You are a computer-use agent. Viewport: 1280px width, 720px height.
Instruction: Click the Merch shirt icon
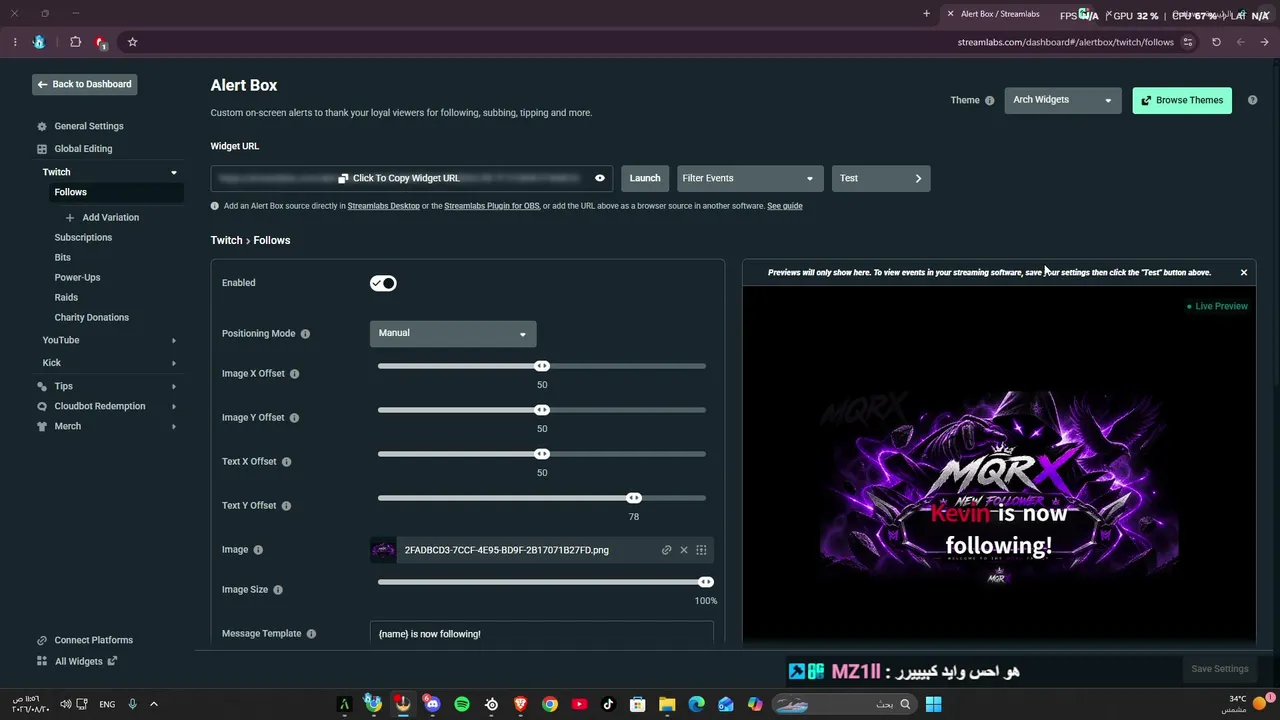tap(42, 426)
